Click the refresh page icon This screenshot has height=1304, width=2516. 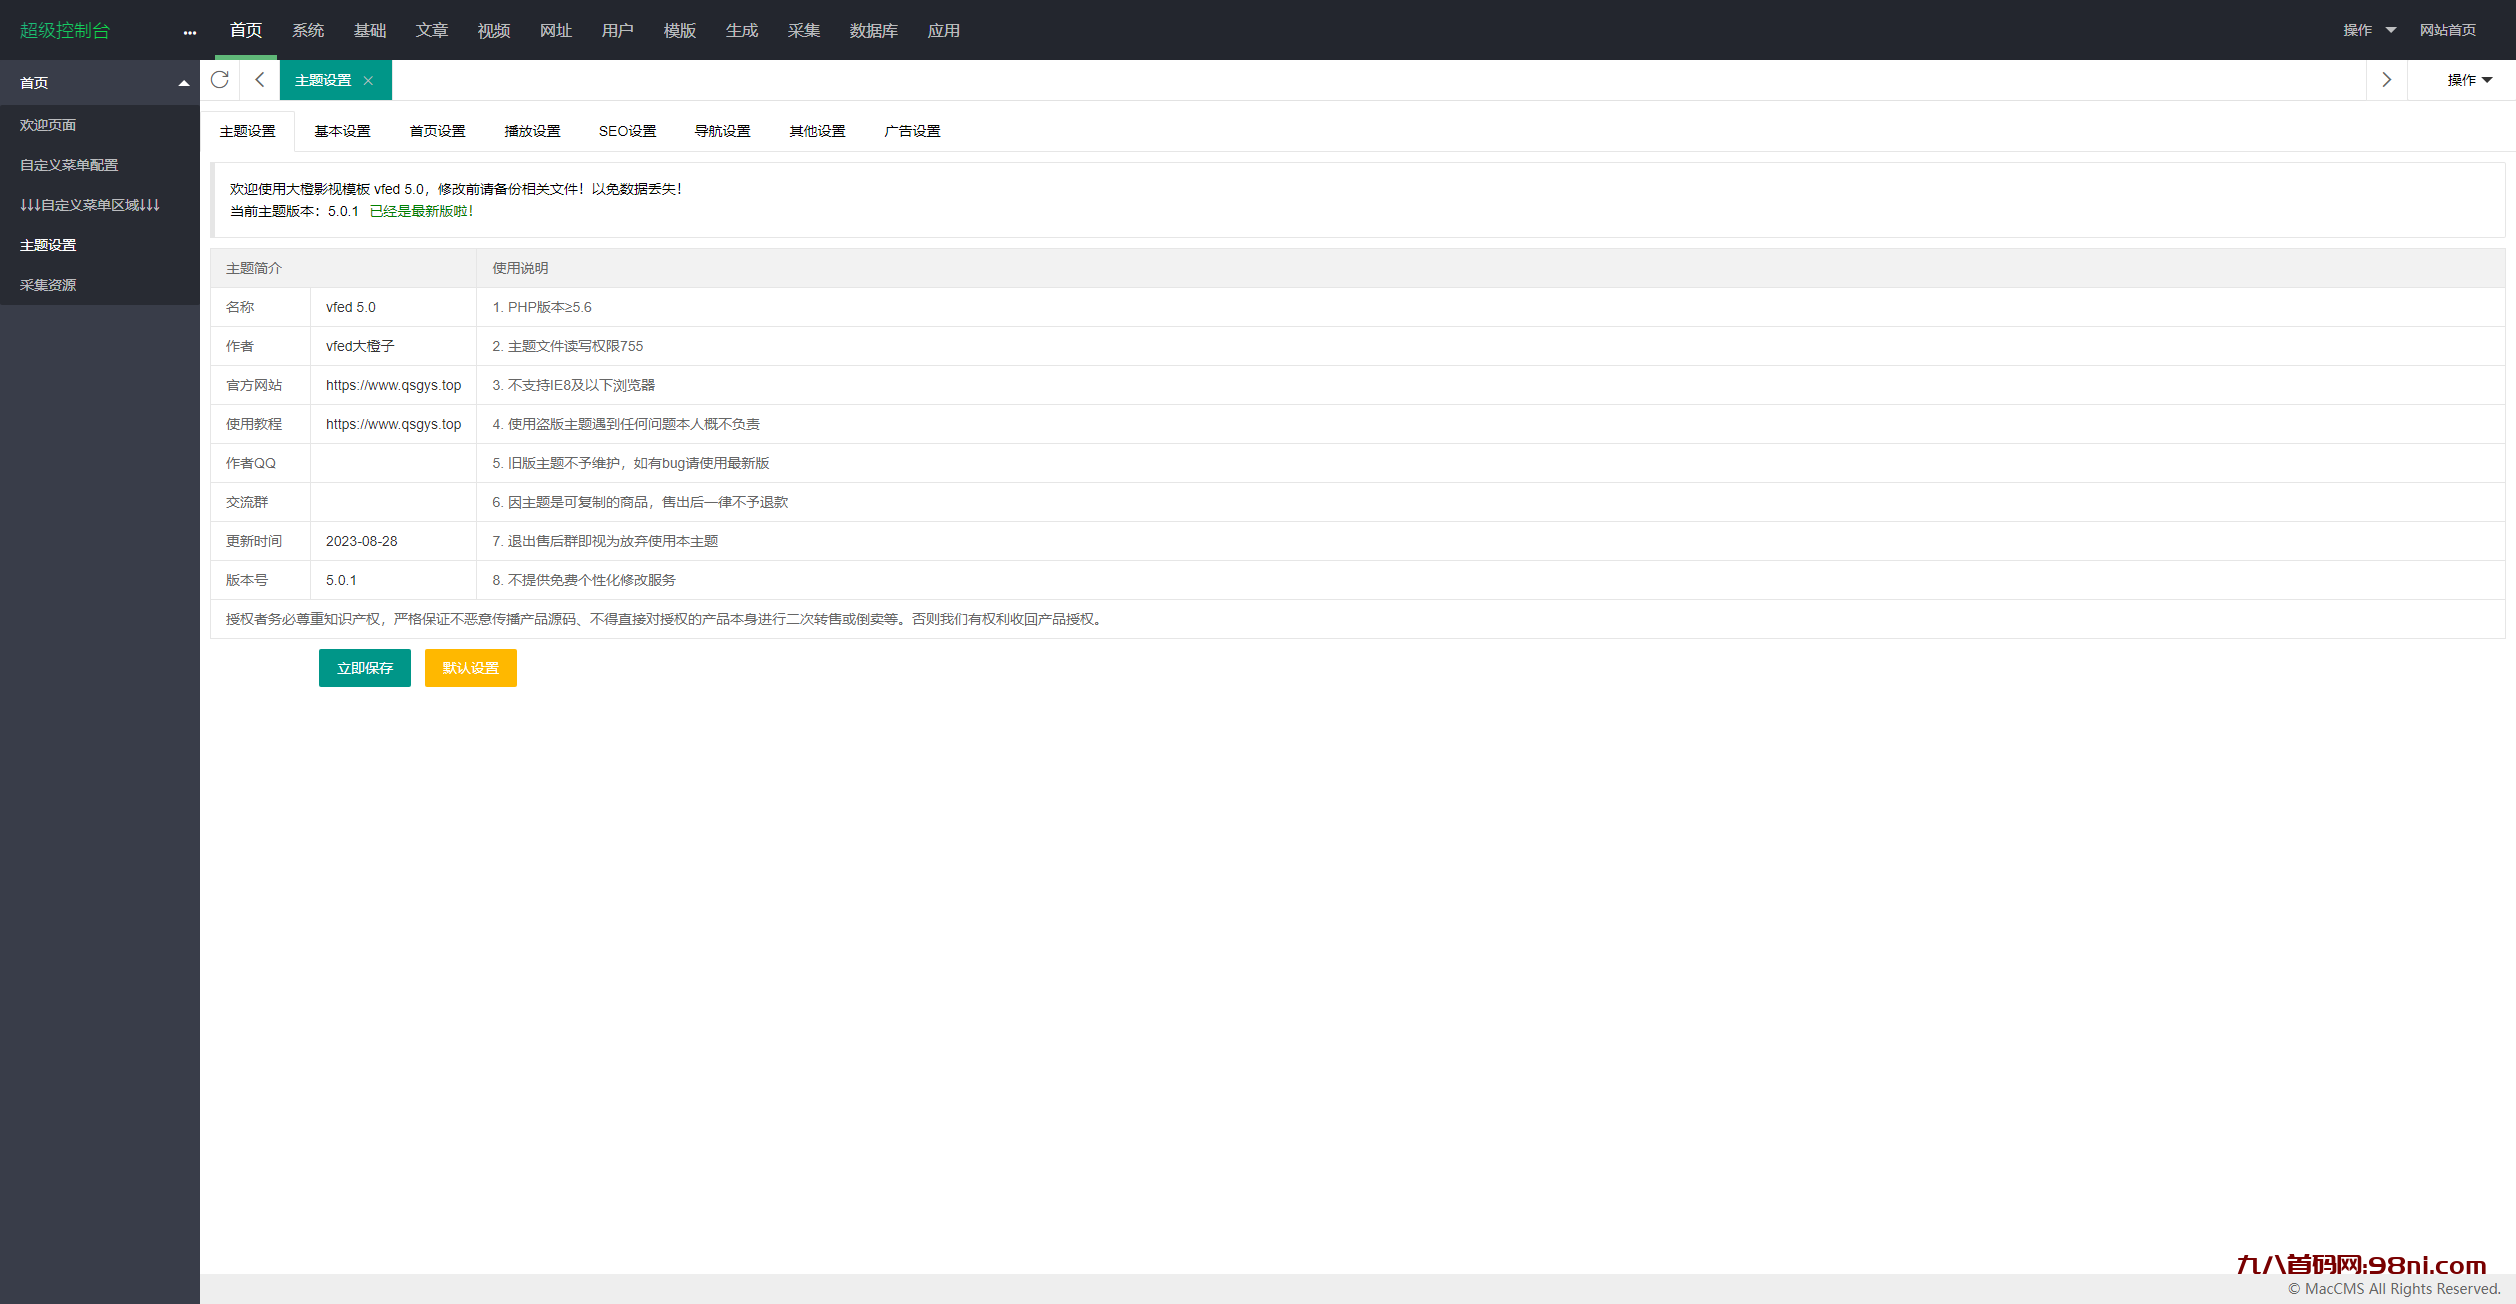coord(220,80)
